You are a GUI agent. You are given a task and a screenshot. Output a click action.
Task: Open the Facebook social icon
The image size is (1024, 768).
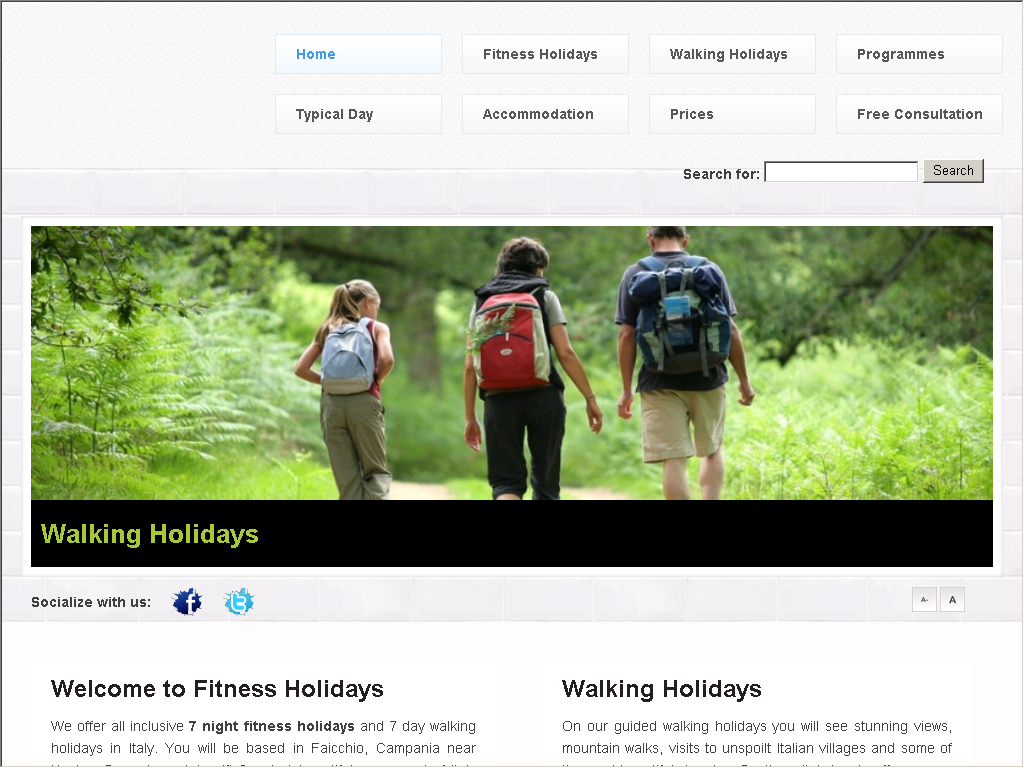(x=187, y=601)
